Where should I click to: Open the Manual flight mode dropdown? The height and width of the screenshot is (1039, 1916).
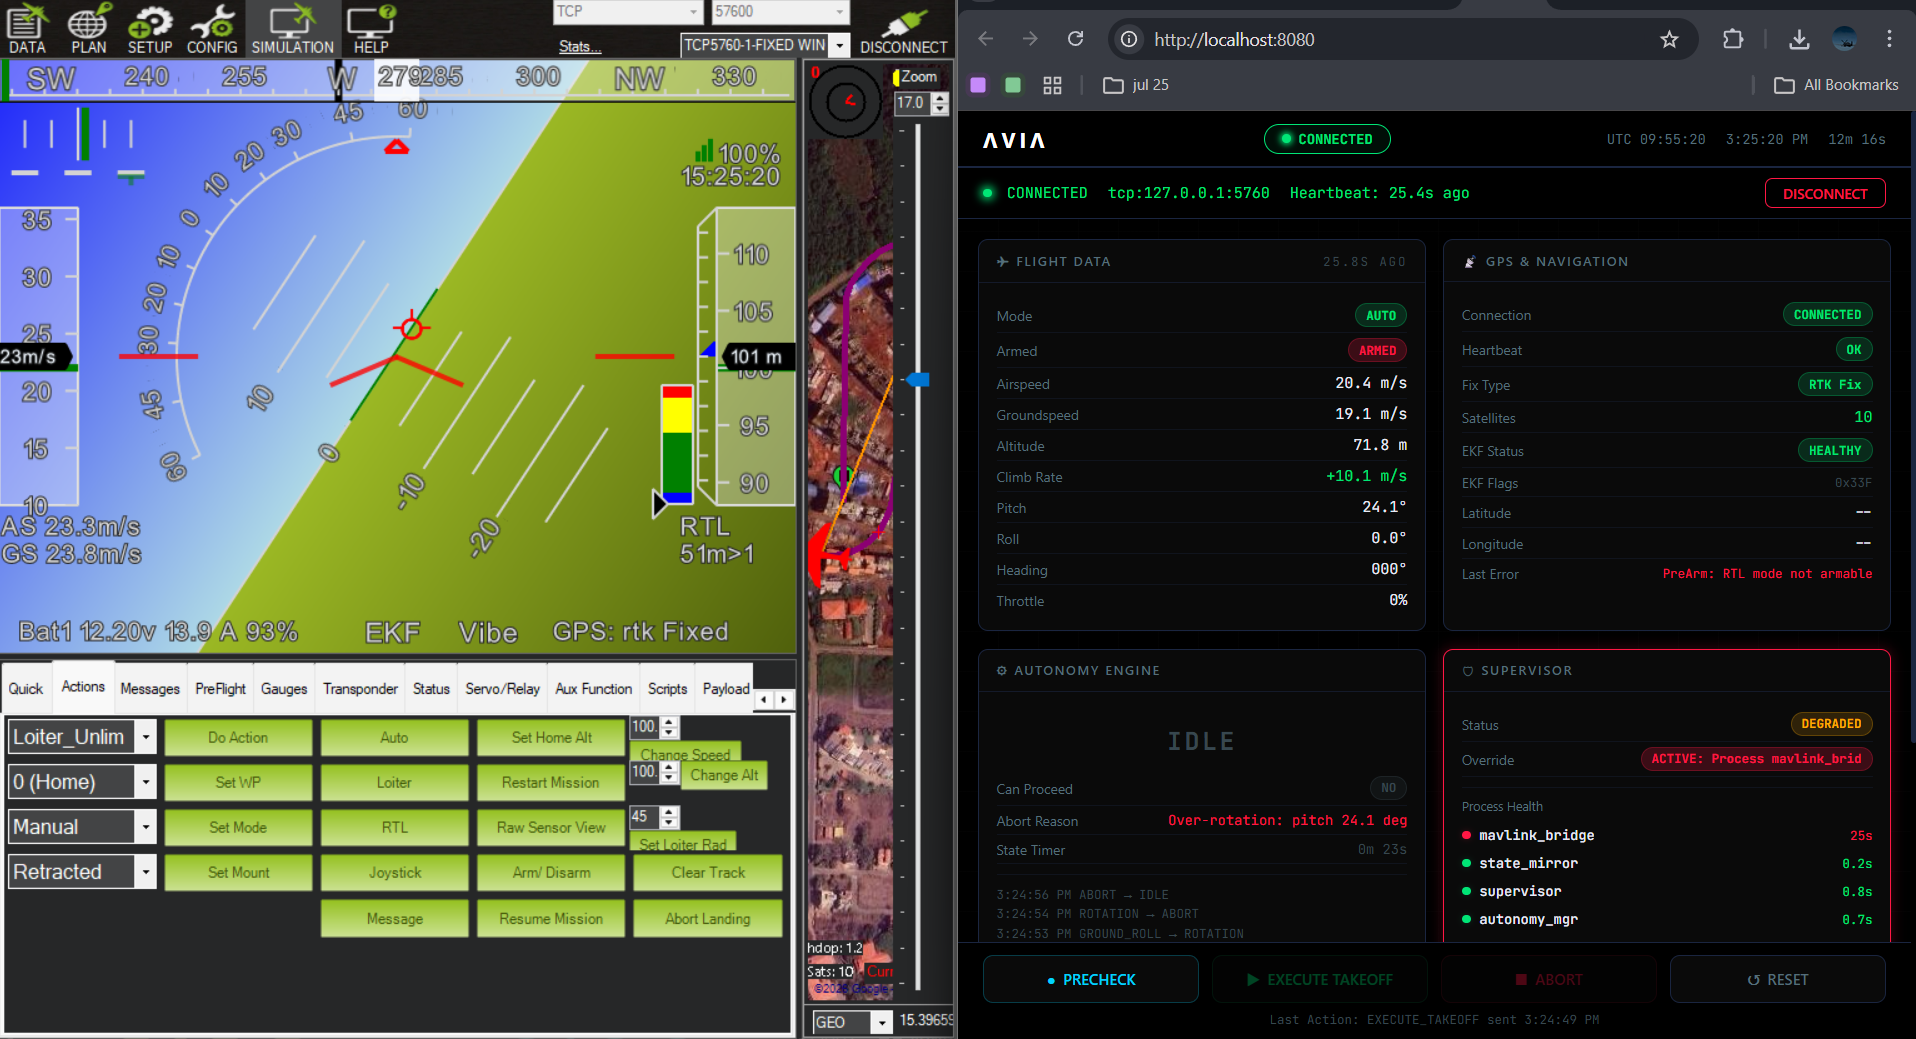pyautogui.click(x=146, y=827)
